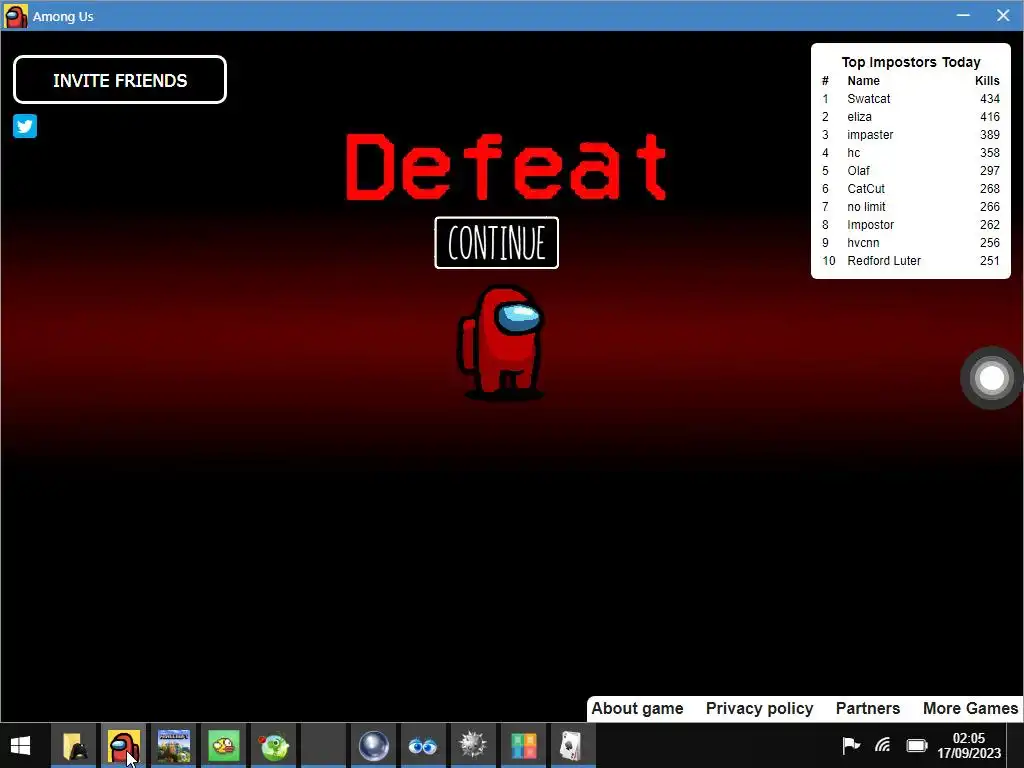
Task: Select no limit in the leaderboard
Action: [866, 206]
